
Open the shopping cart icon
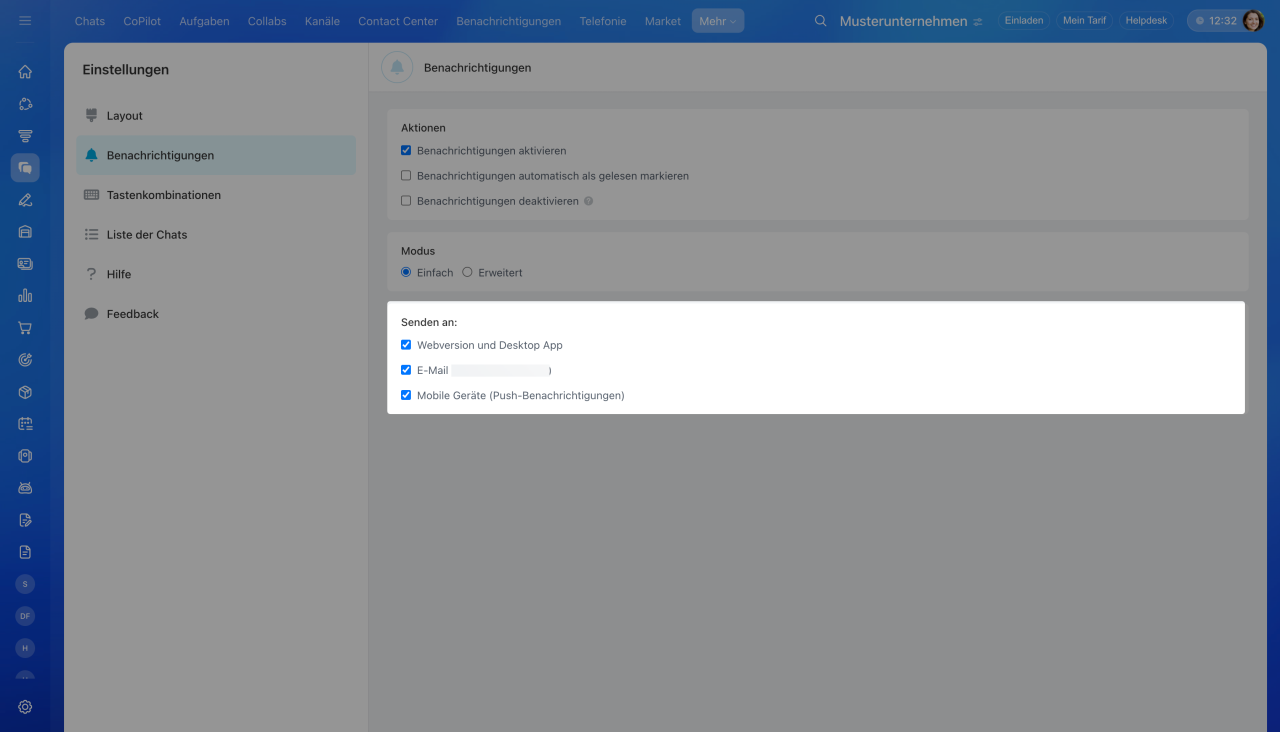pos(25,328)
